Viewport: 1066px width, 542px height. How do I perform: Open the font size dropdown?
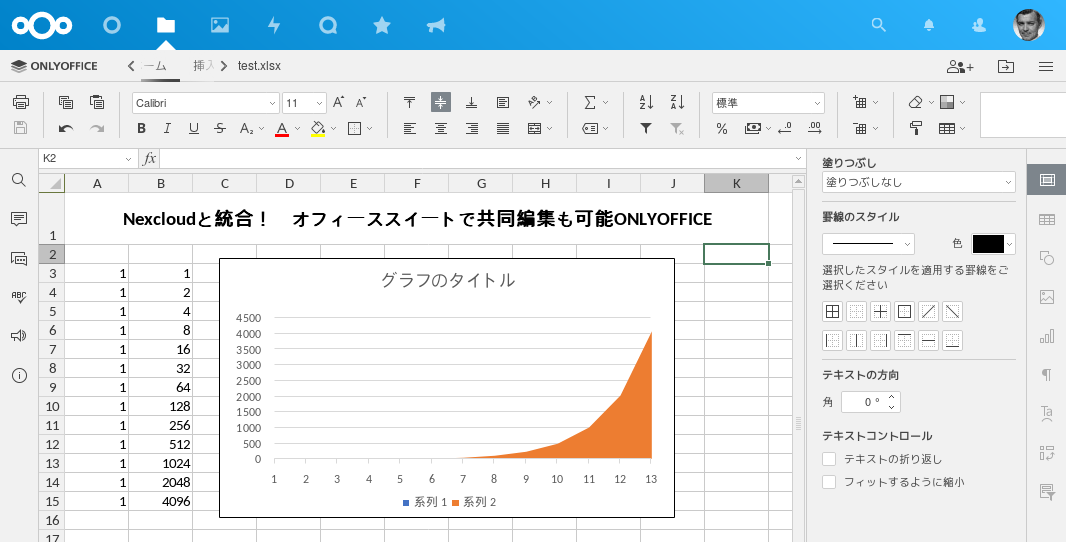[x=320, y=103]
